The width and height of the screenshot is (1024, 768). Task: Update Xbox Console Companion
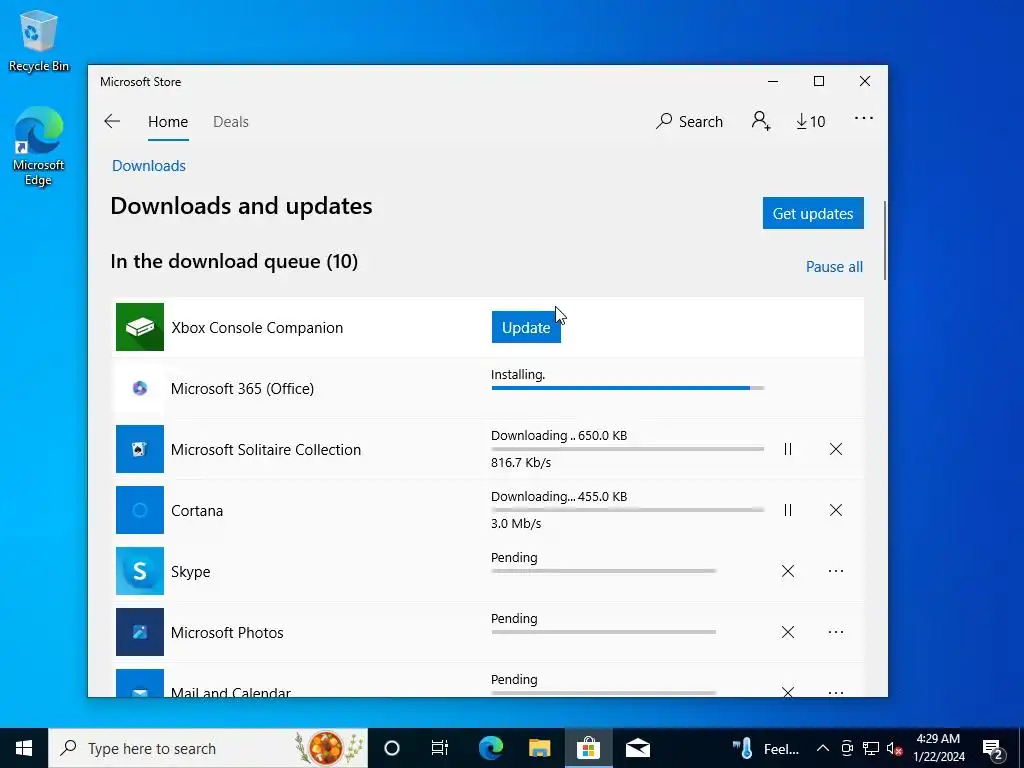526,327
